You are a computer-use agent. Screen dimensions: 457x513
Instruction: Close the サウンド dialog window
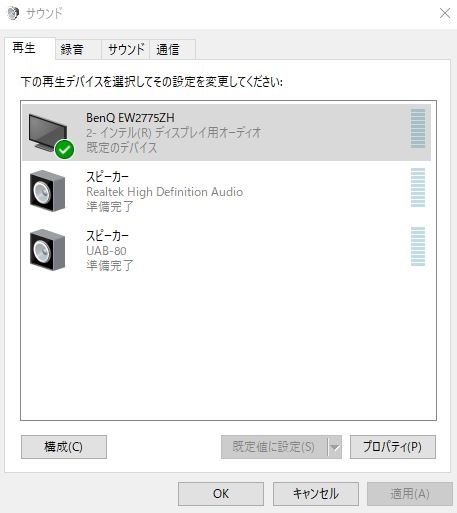point(445,14)
